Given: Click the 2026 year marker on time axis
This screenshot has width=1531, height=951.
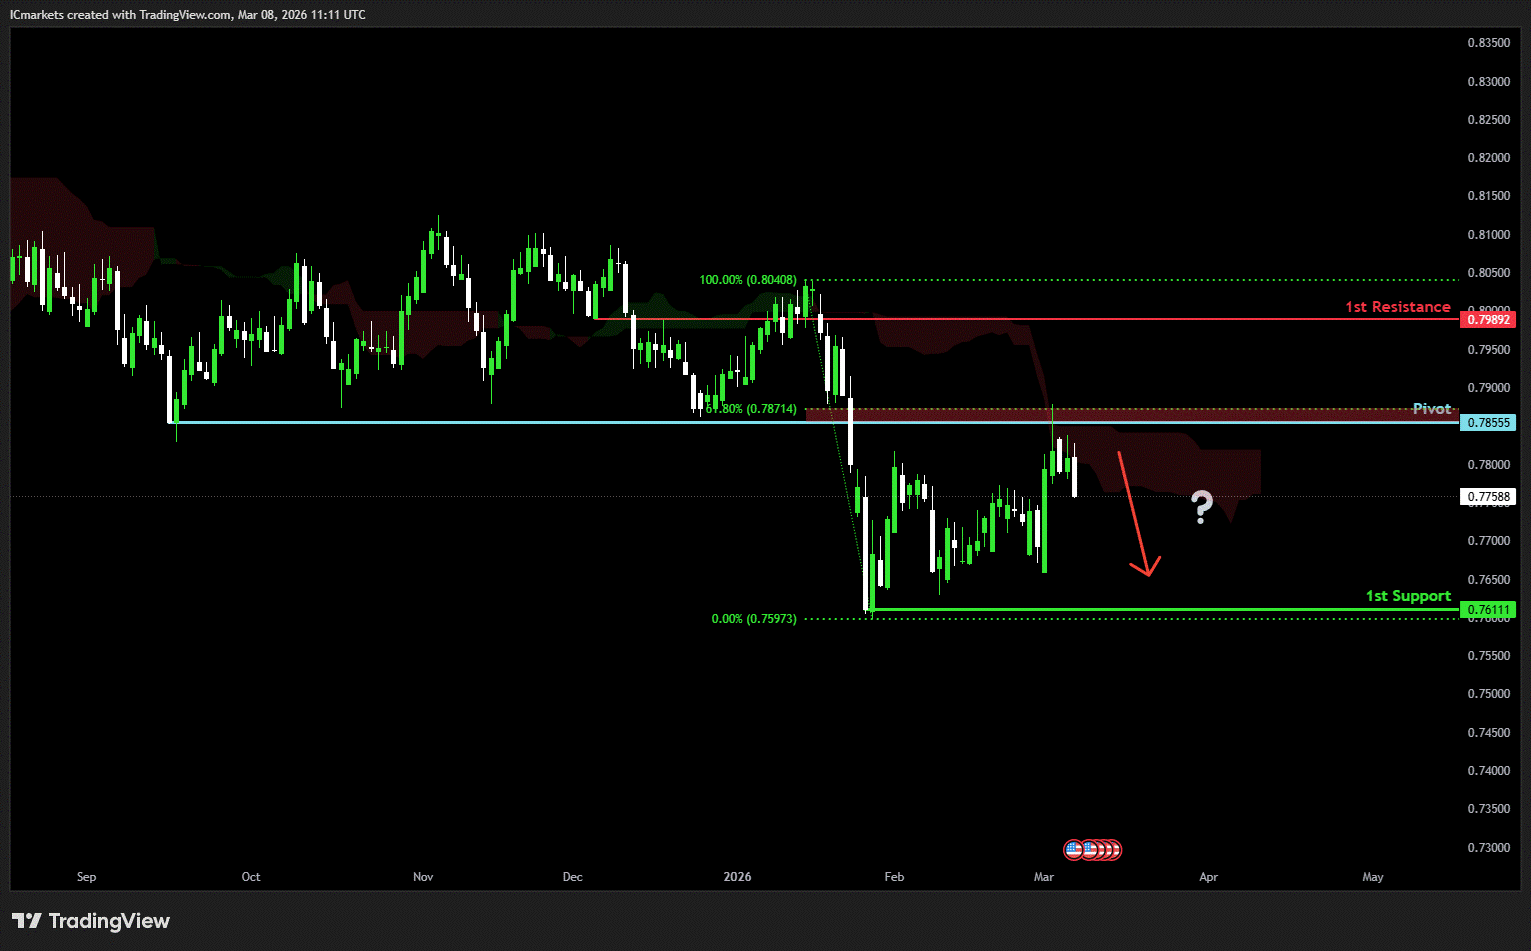Looking at the screenshot, I should pos(737,877).
